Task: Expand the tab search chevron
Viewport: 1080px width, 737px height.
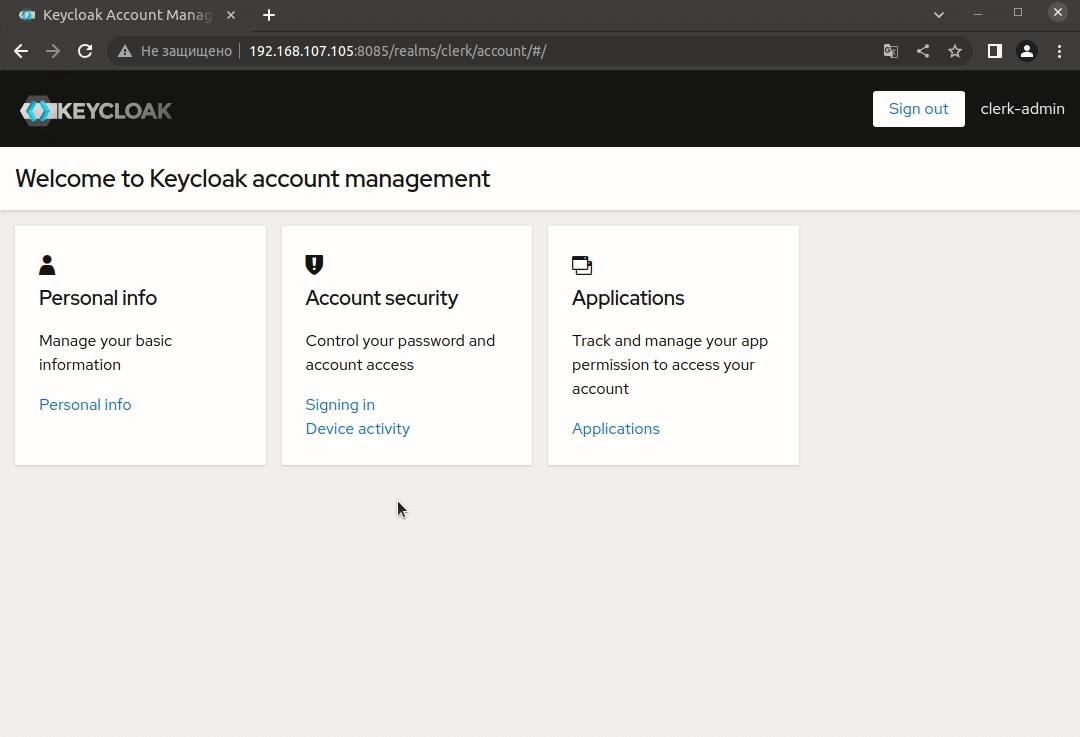Action: (x=939, y=14)
